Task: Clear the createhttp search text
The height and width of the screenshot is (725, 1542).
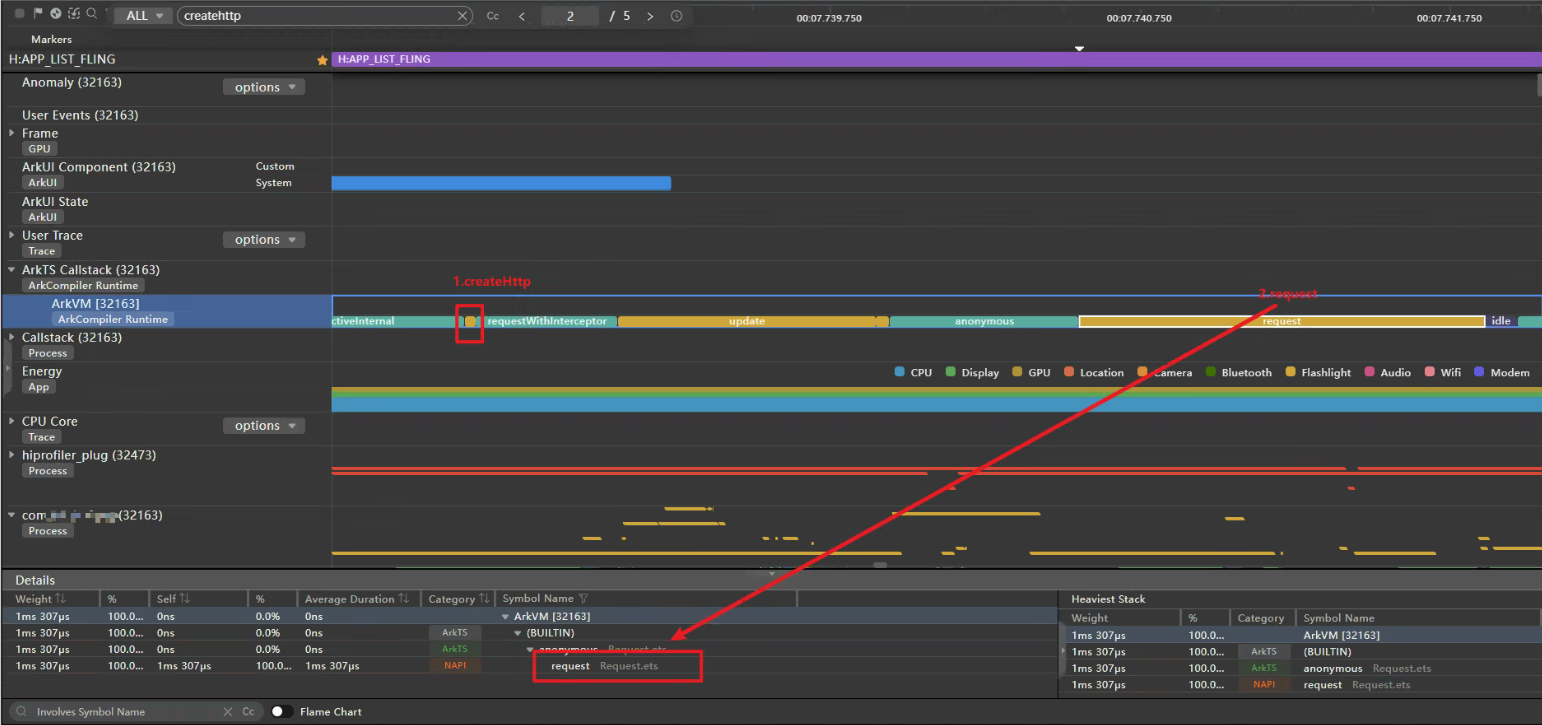Action: 463,16
